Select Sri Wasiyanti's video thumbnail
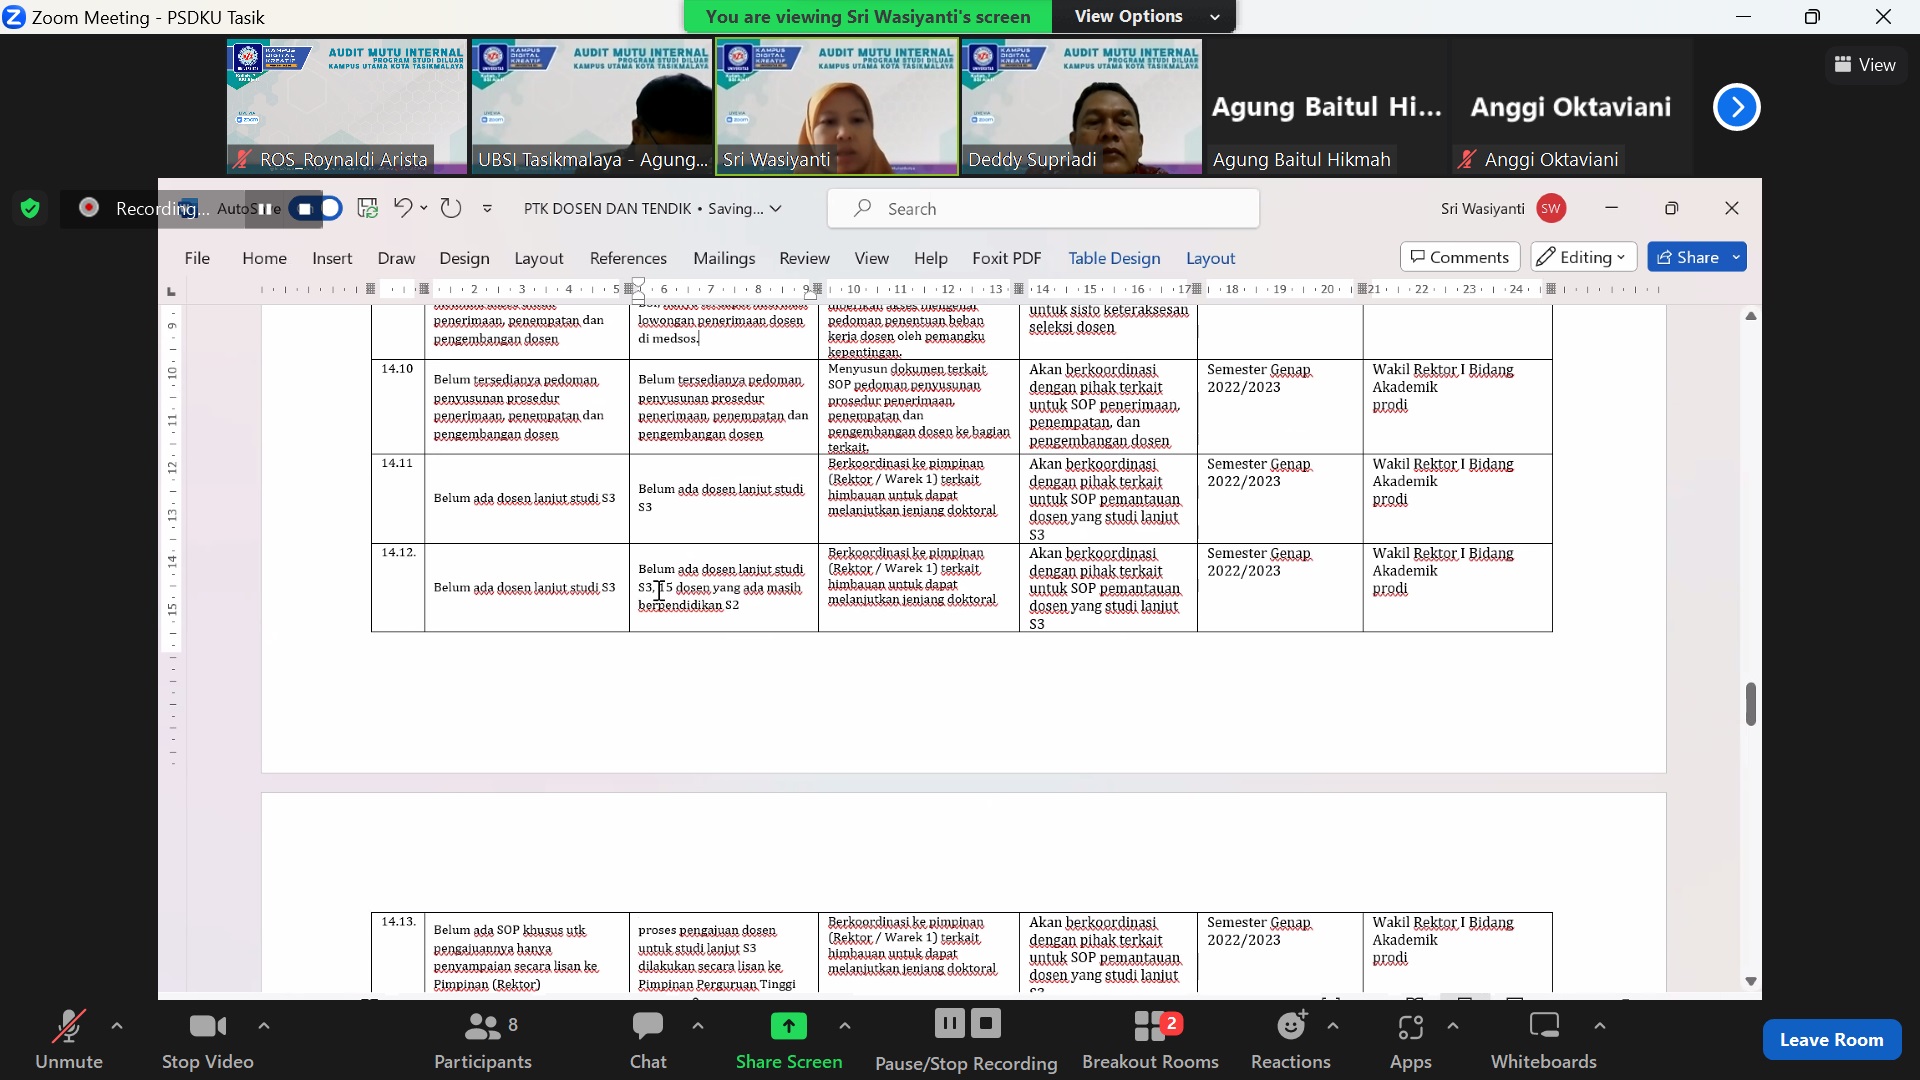Screen dimensions: 1920x1080 (x=837, y=107)
